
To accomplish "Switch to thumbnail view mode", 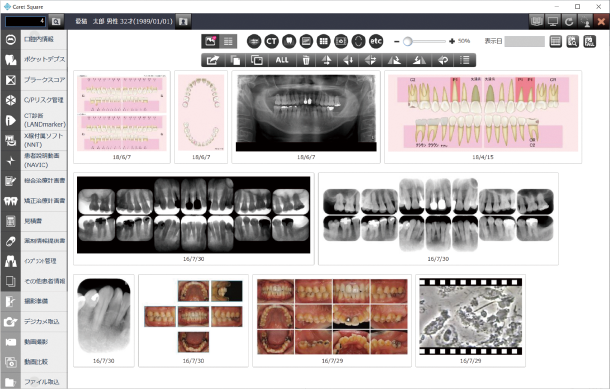I will 210,41.
